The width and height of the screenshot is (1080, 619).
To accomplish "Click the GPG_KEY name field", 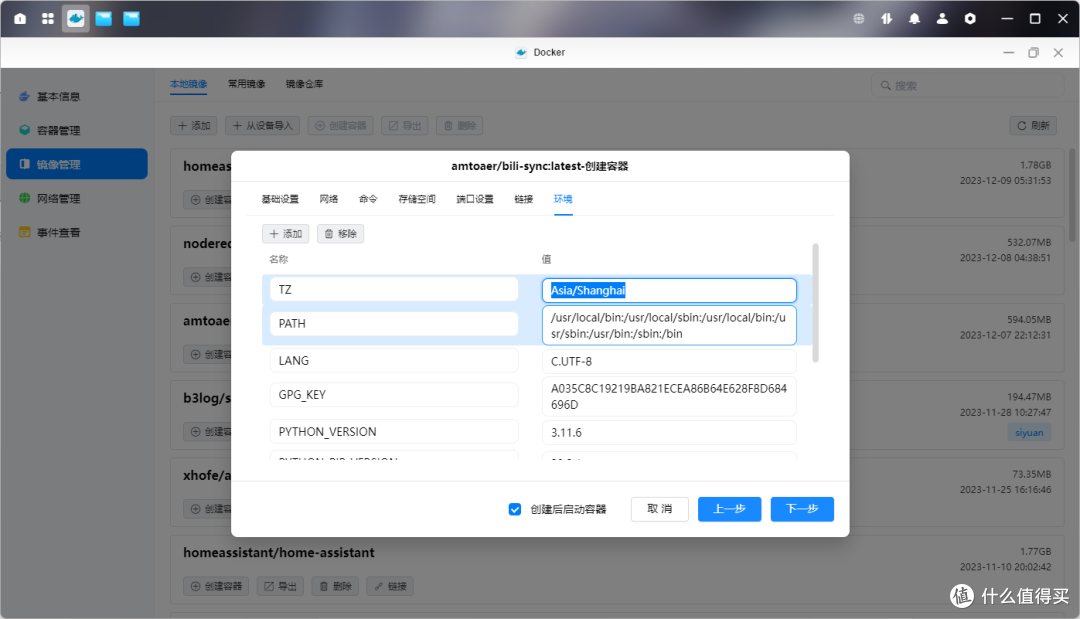I will pos(394,395).
